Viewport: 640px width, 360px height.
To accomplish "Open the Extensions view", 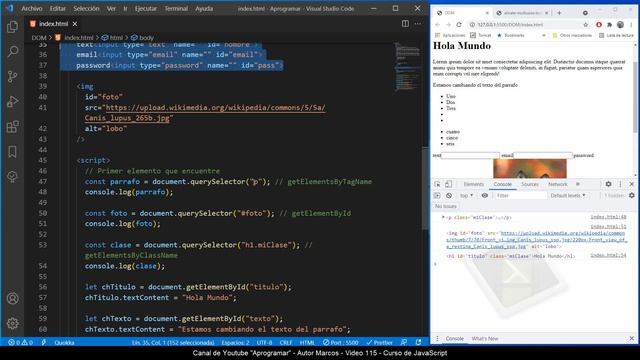I will (13, 127).
